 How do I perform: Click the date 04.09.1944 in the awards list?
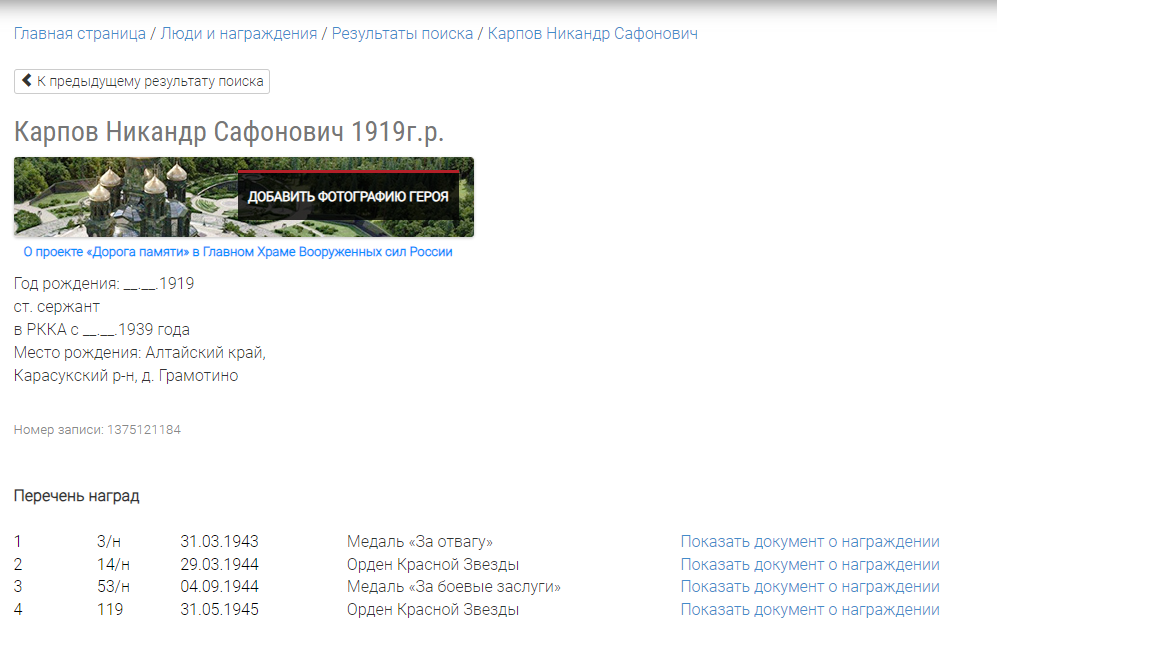point(219,587)
